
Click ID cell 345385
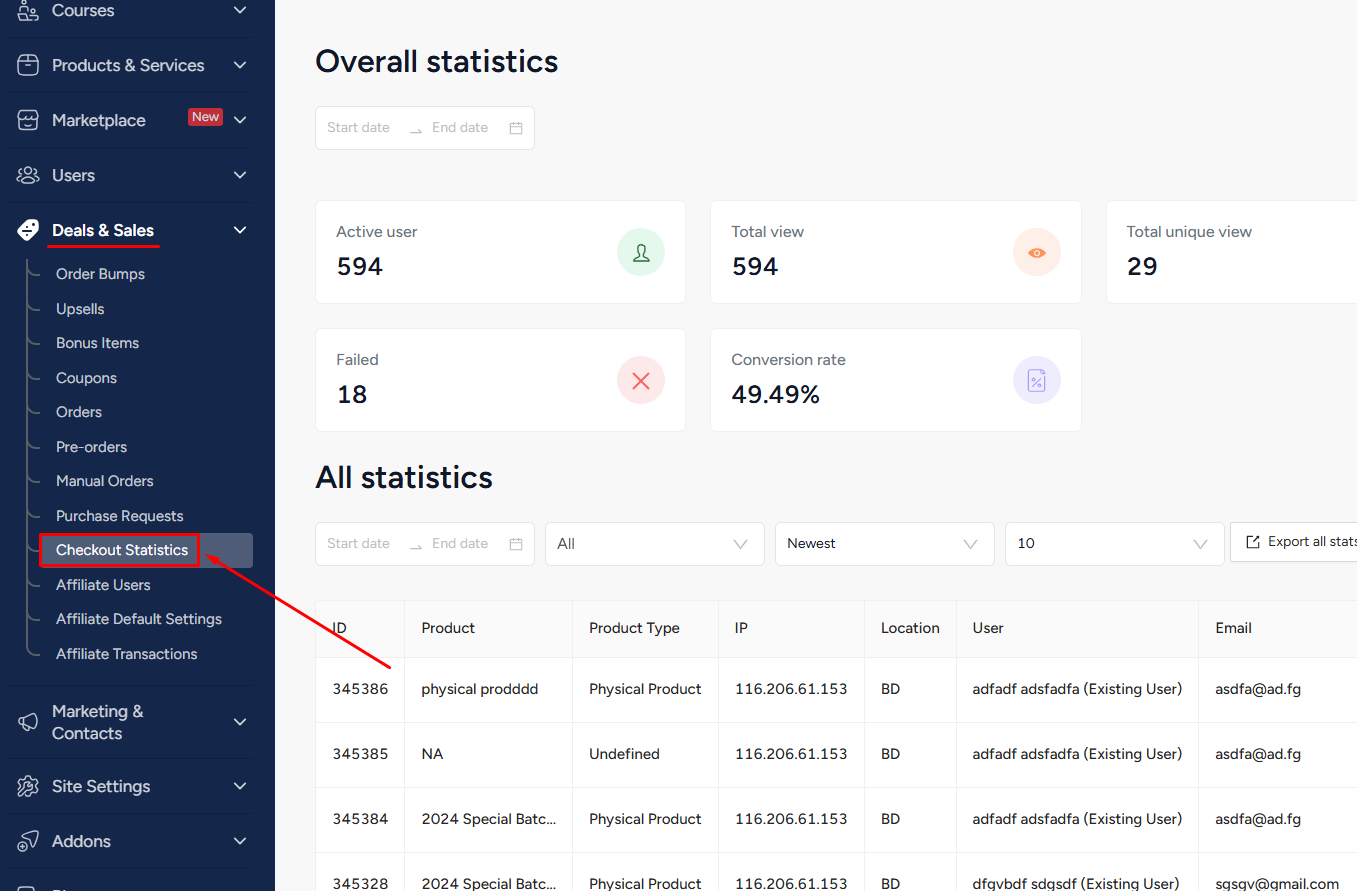point(360,754)
